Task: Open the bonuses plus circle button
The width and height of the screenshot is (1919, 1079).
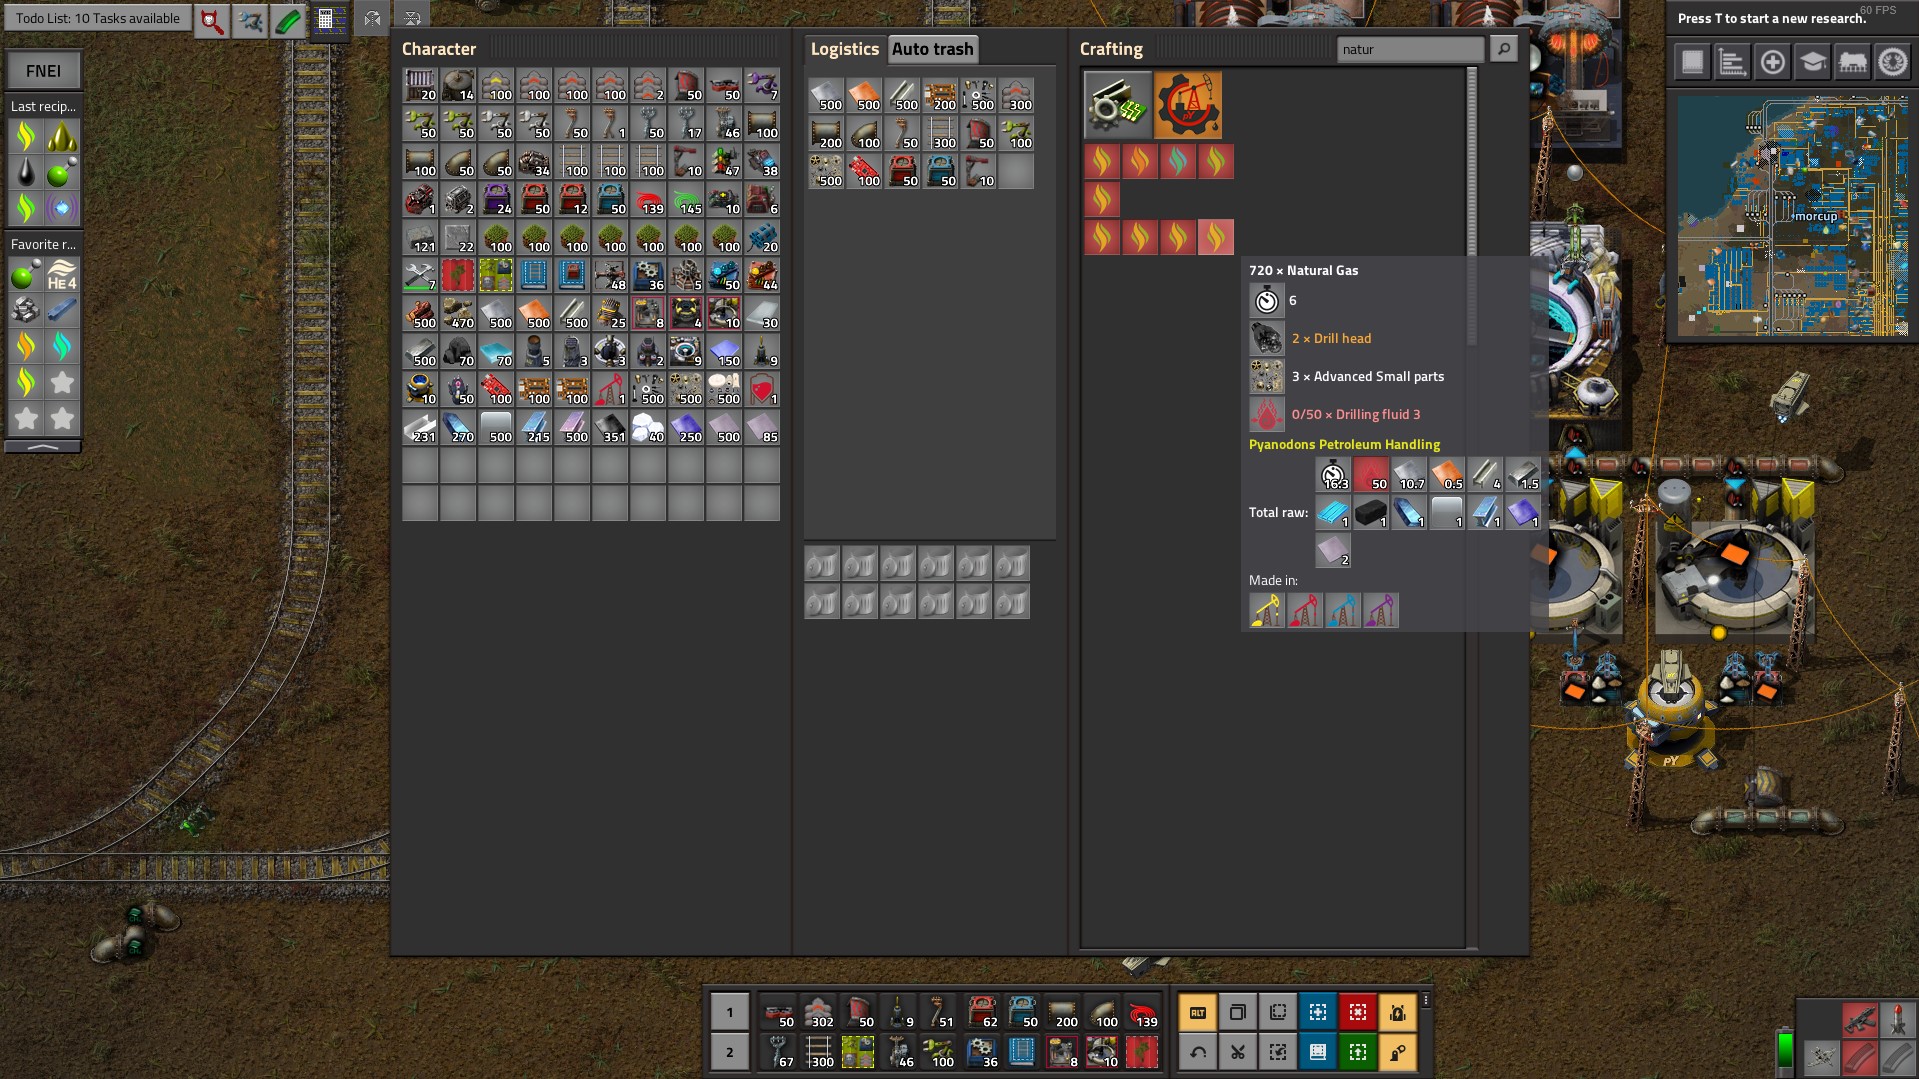Action: 1772,62
